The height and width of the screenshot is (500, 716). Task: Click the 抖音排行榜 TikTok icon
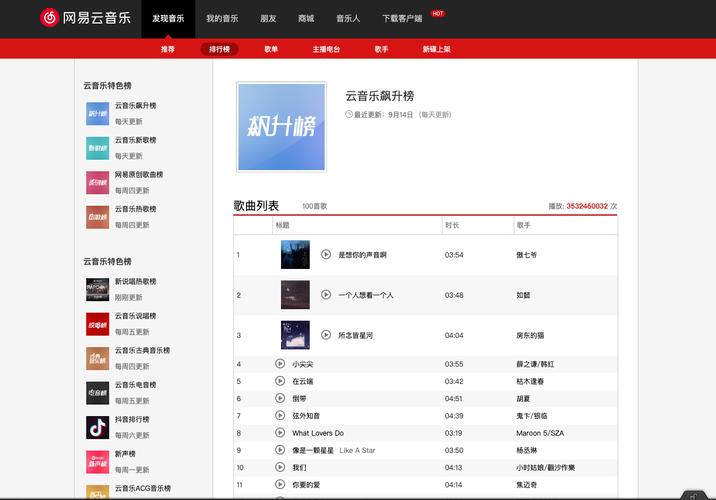(97, 427)
